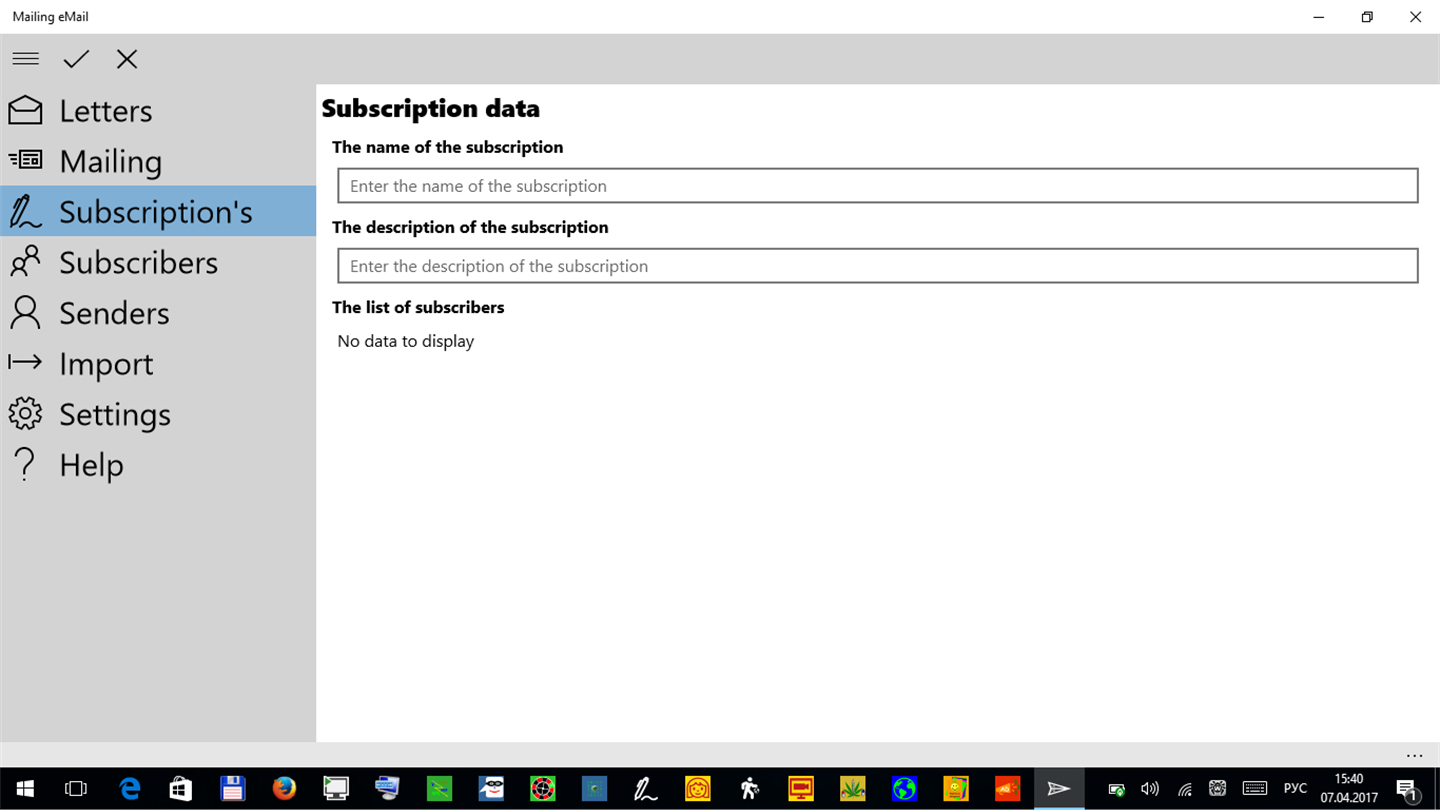Screen dimensions: 1440x810
Task: Click the Mailing newspaper icon
Action: (x=25, y=160)
